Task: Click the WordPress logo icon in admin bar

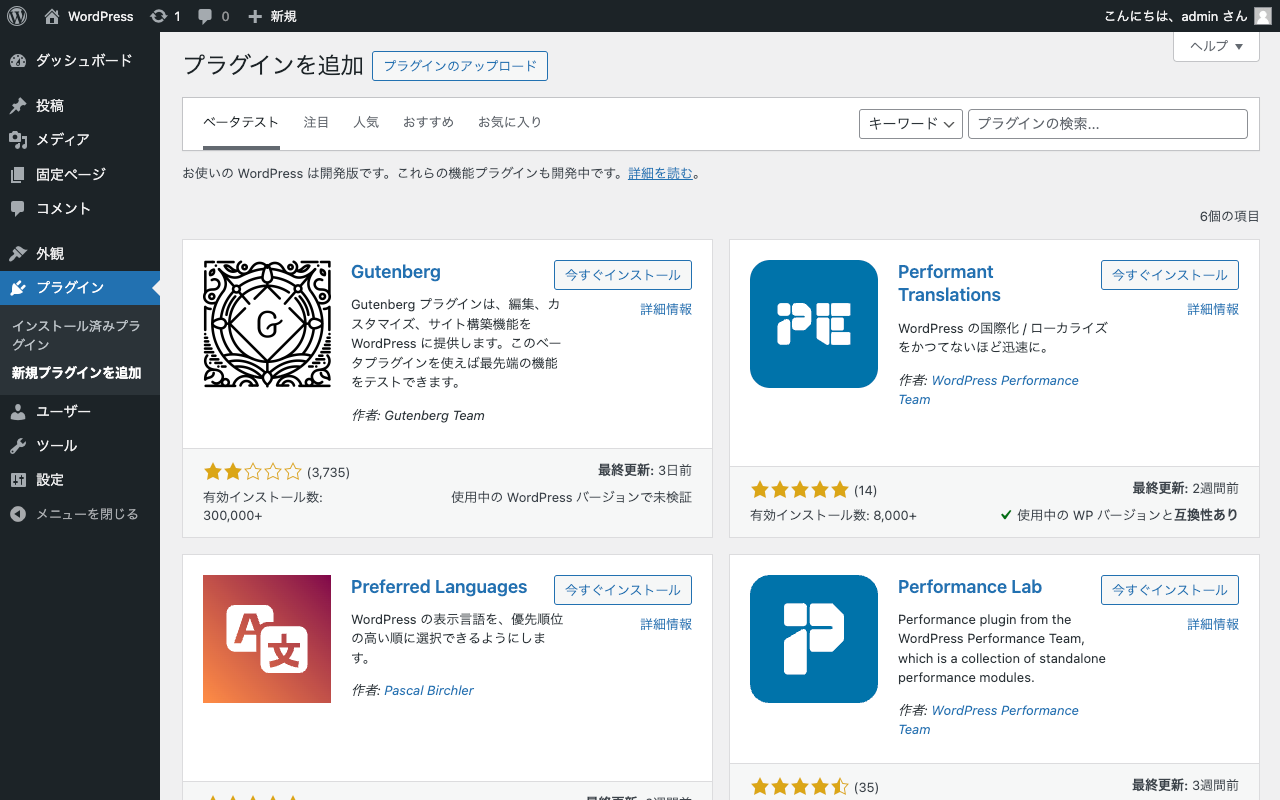Action: tap(17, 16)
